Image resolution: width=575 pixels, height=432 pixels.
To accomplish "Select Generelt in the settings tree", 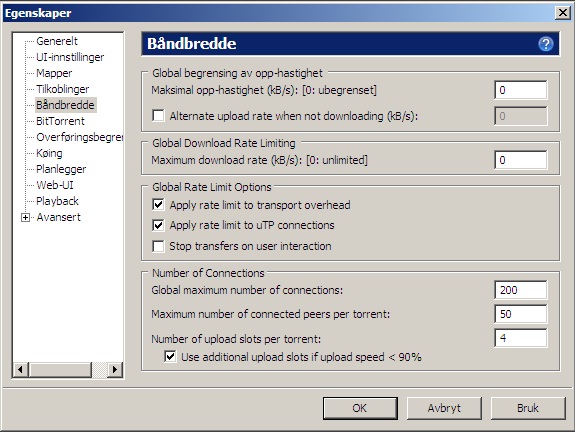I will [57, 41].
